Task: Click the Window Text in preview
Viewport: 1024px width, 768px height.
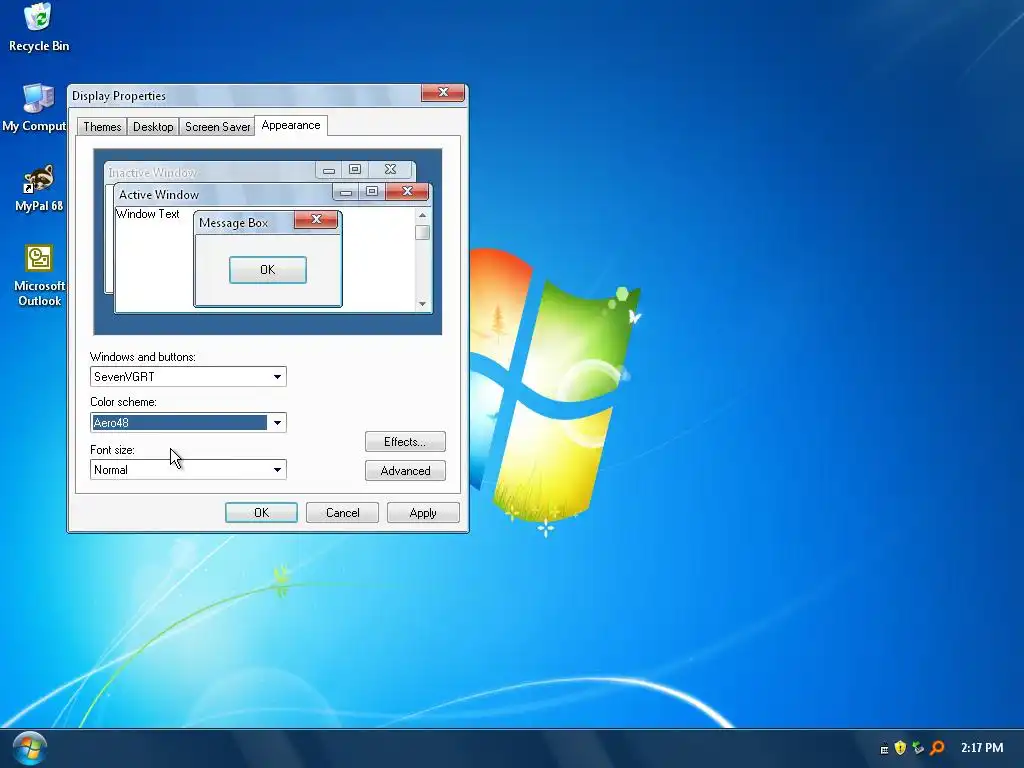Action: point(148,214)
